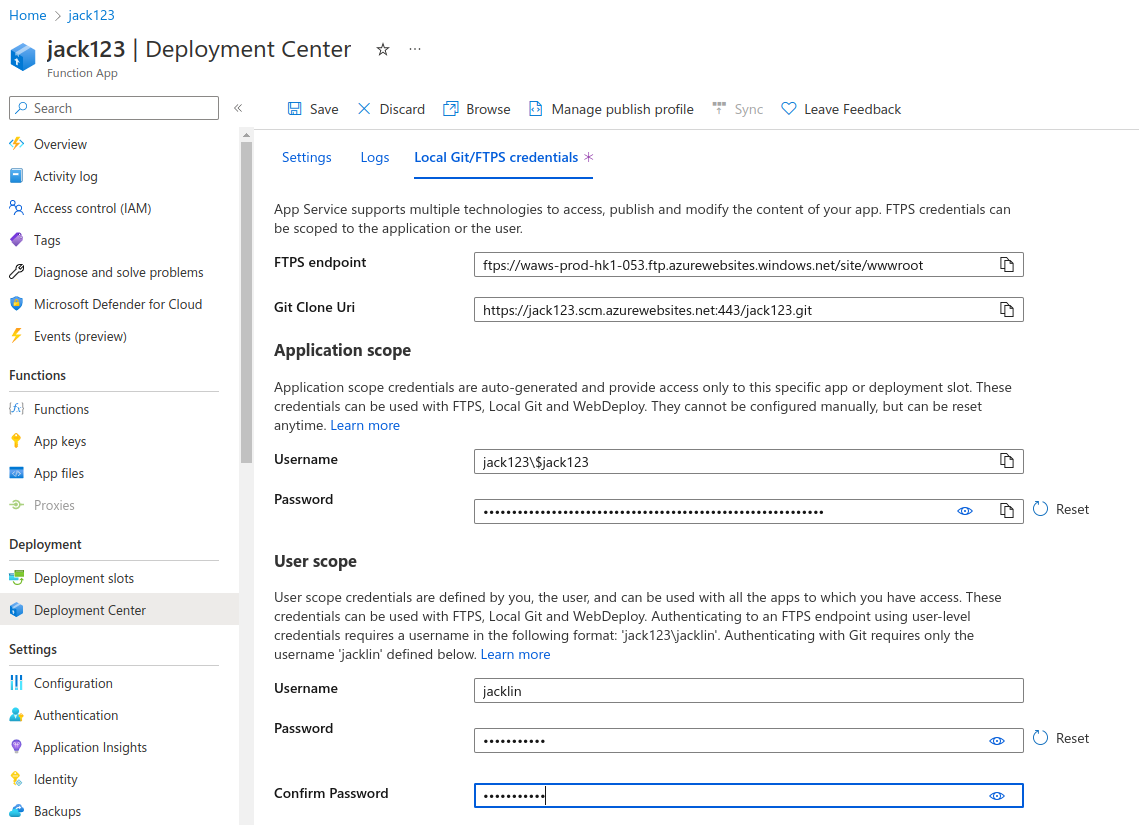Viewport: 1139px width, 825px height.
Task: Open Learn more under Application scope
Action: (x=365, y=425)
